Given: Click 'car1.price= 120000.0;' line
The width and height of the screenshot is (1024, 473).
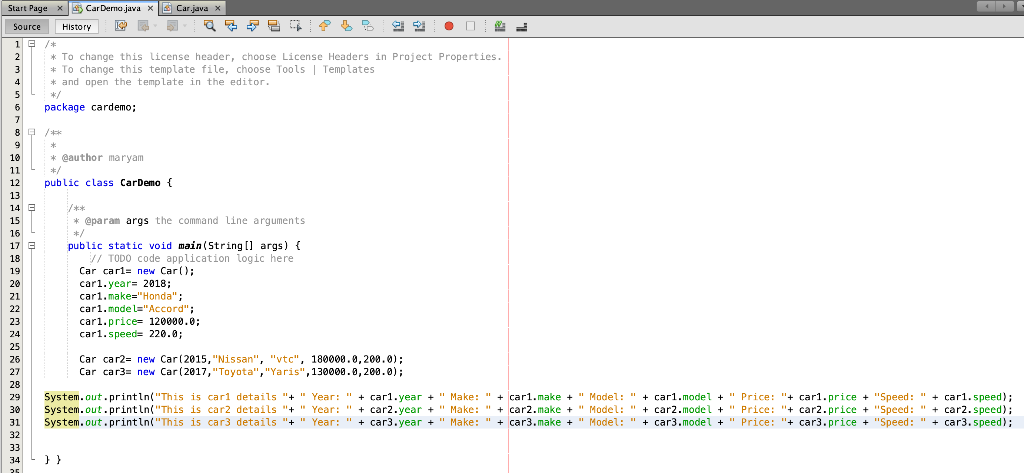Looking at the screenshot, I should coord(140,321).
